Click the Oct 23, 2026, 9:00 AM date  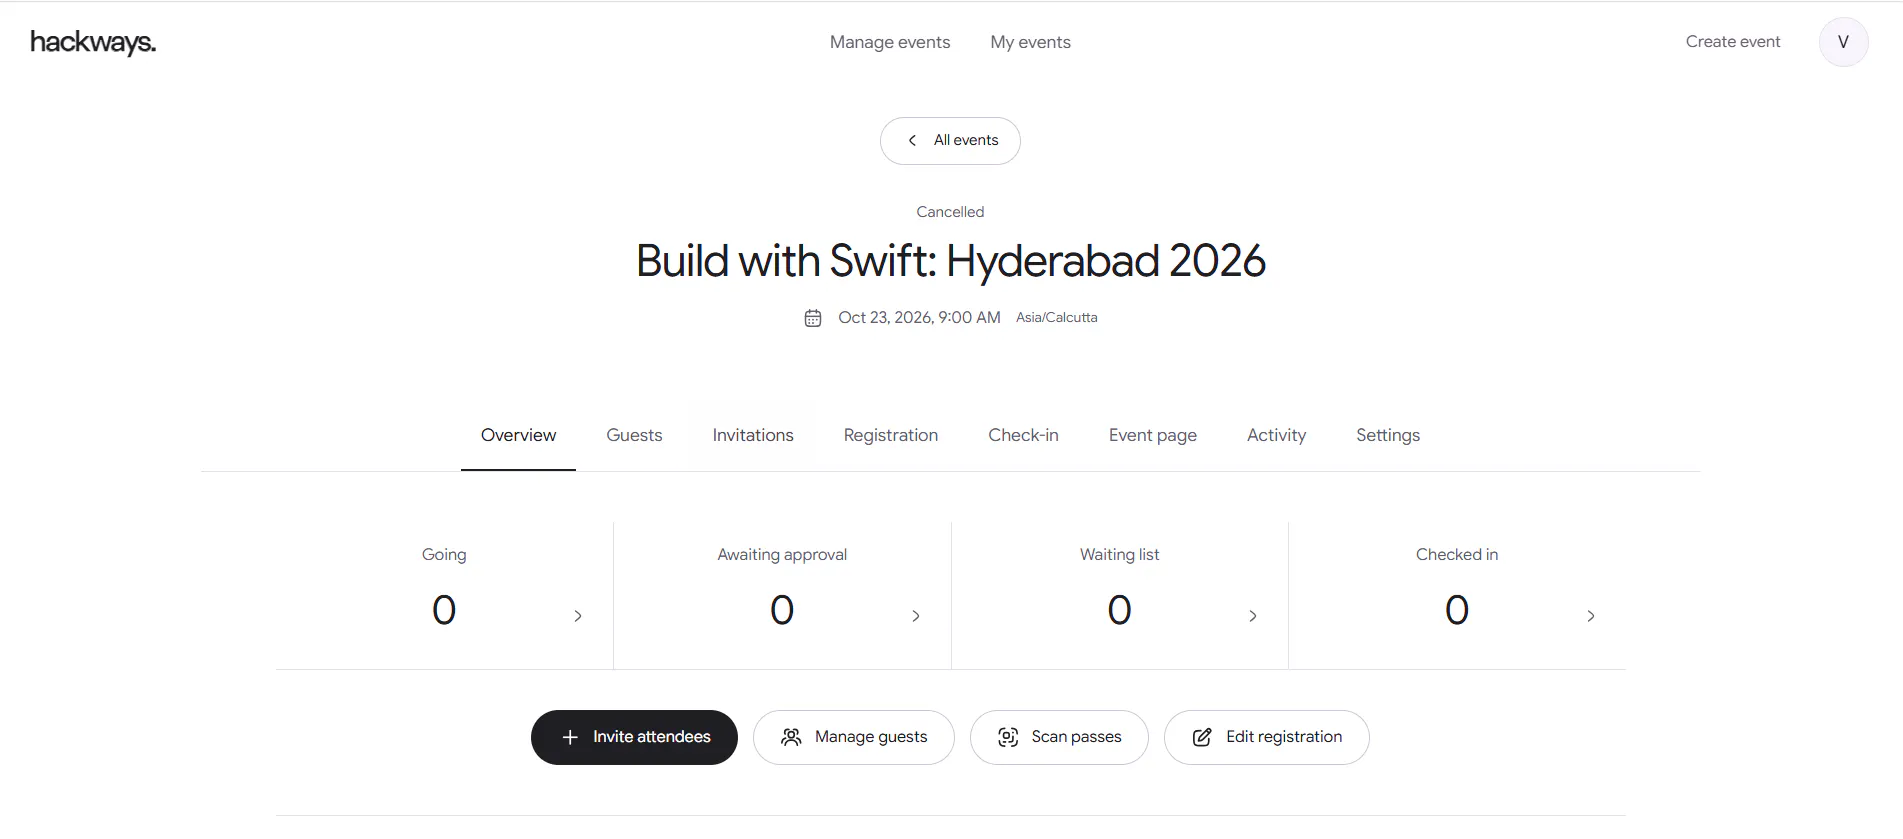[919, 318]
